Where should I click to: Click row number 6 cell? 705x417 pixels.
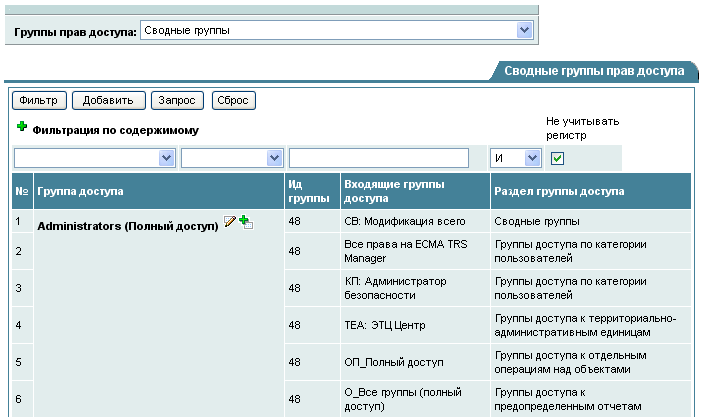coord(22,399)
